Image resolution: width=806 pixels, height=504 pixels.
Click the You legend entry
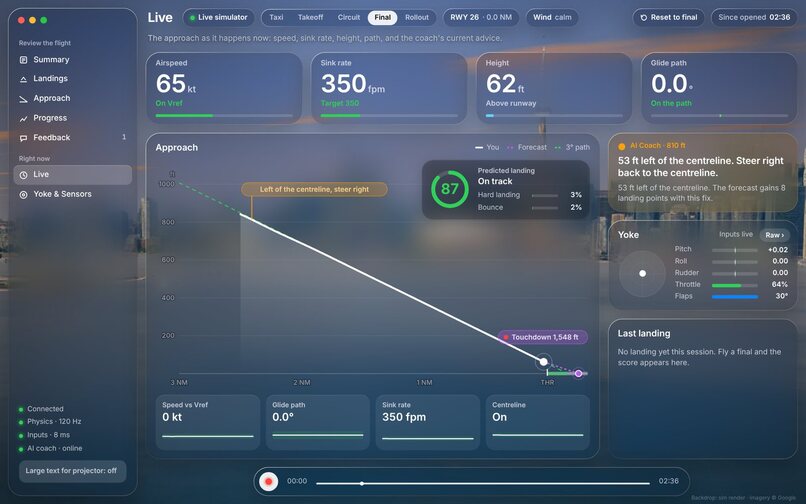pyautogui.click(x=487, y=148)
